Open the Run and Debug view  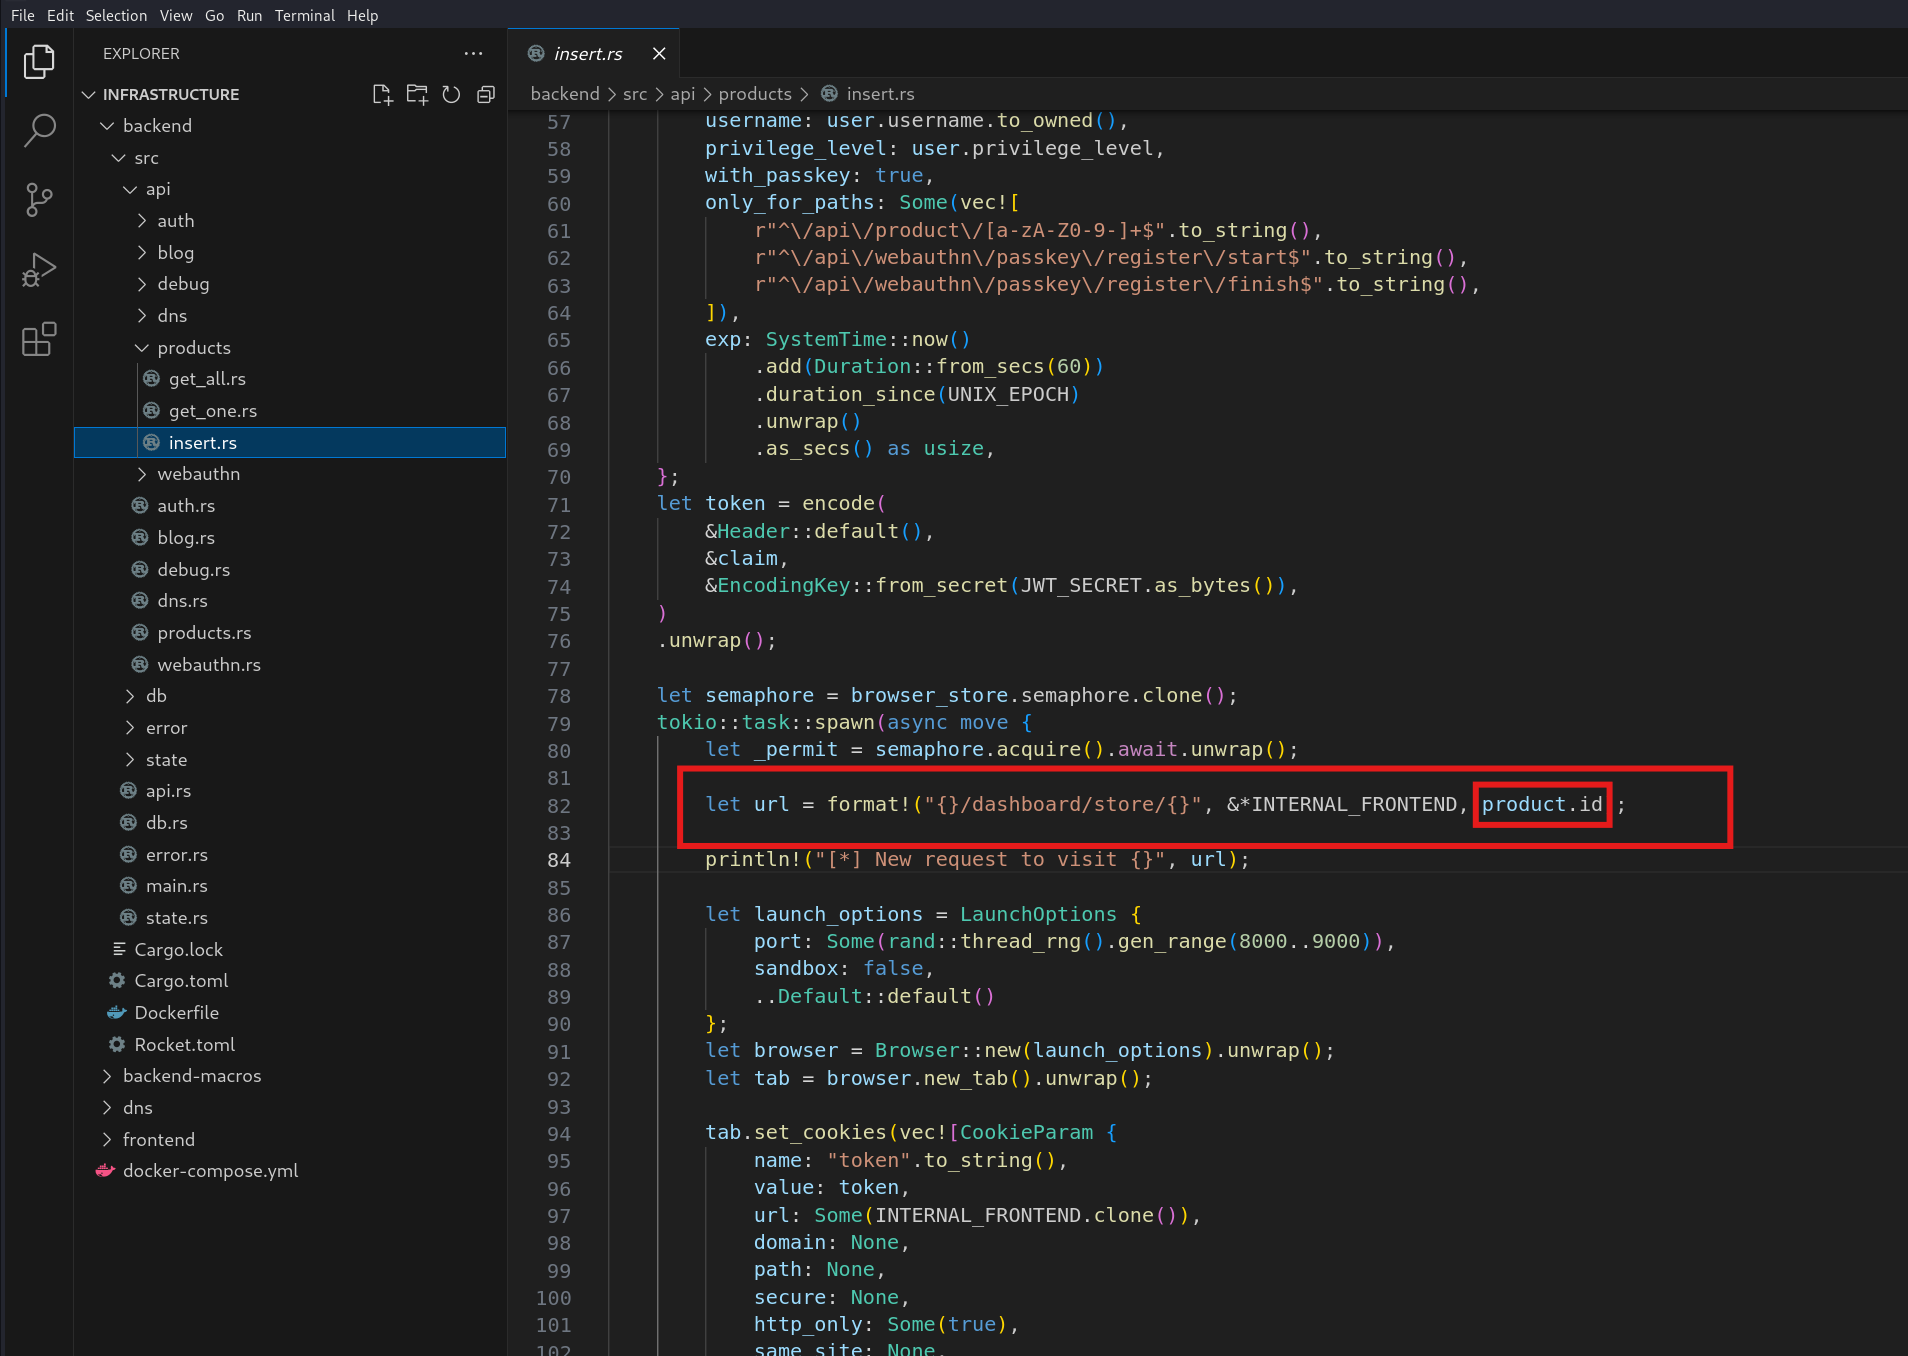click(39, 270)
